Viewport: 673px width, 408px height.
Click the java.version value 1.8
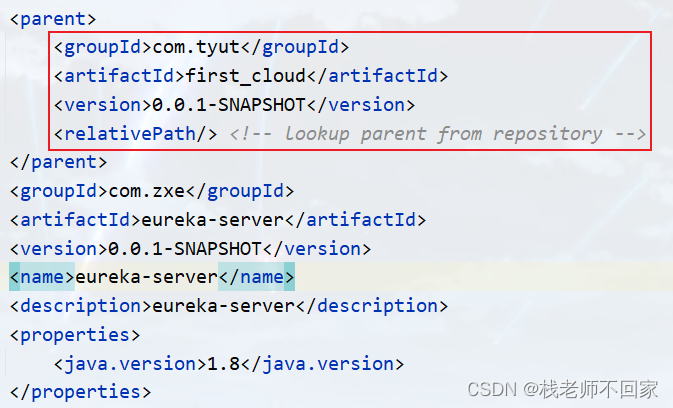224,364
